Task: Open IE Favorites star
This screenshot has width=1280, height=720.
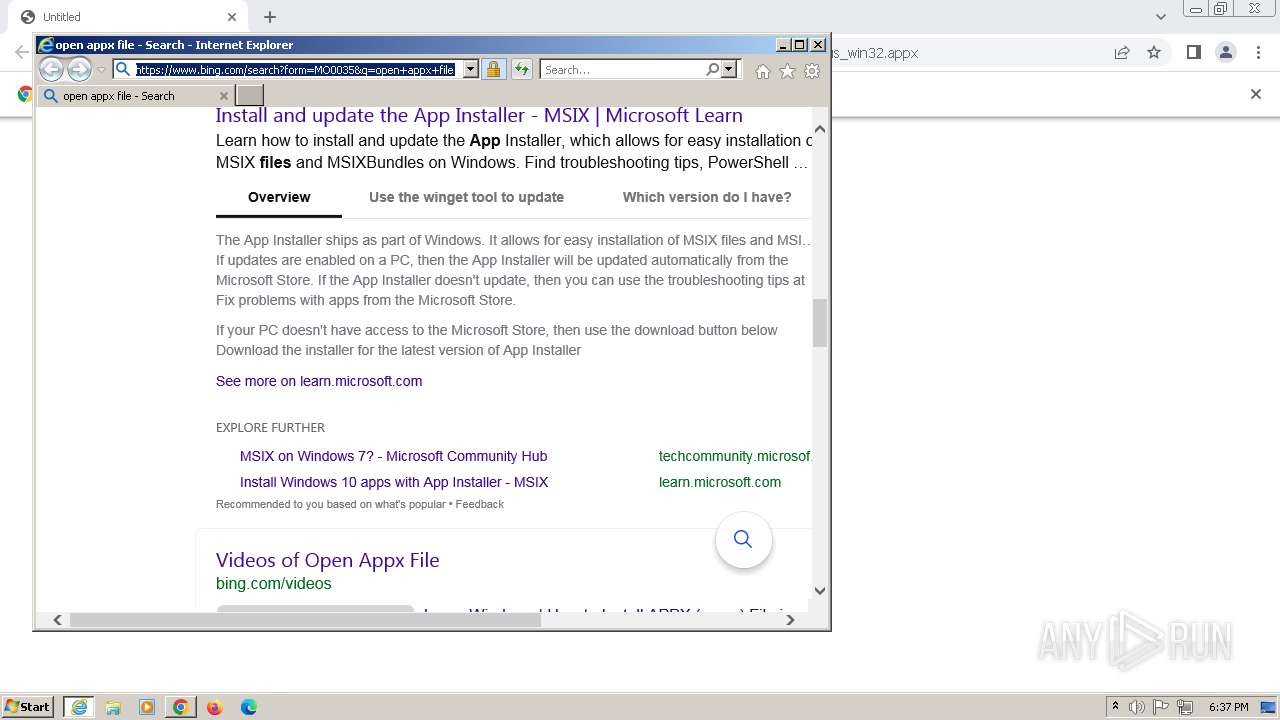Action: click(787, 71)
